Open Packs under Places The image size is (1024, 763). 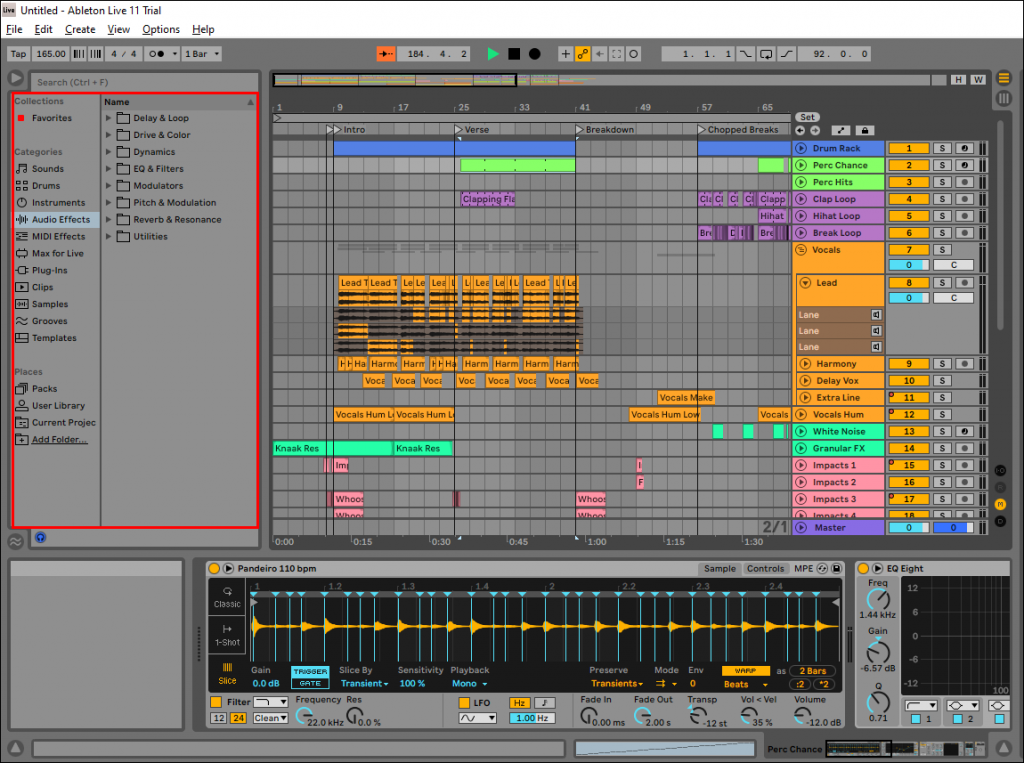pos(44,389)
